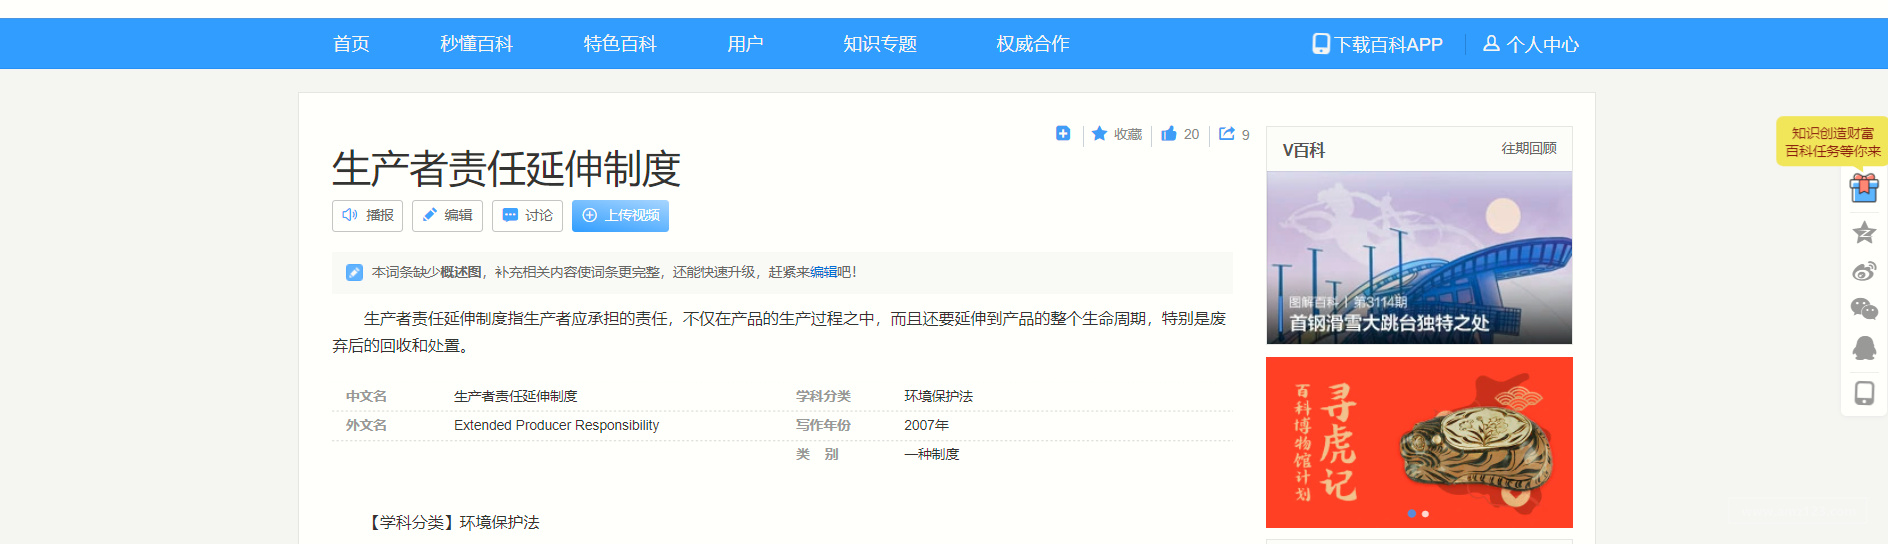Viewport: 1888px width, 544px height.
Task: Share via the WeChat icon in sidebar
Action: 1864,309
